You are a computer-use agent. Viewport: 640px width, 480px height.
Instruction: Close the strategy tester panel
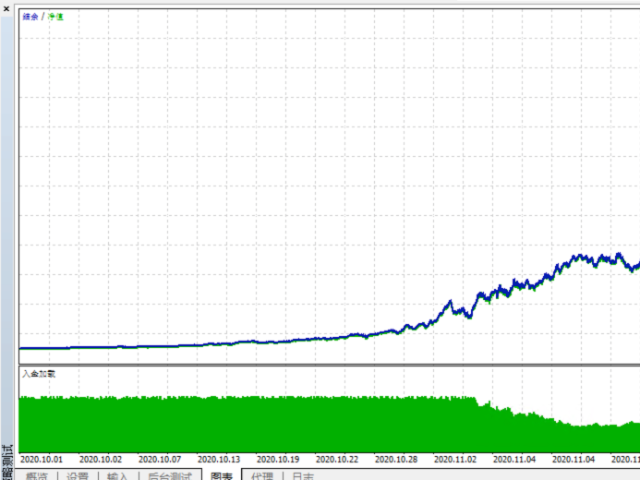click(6, 8)
